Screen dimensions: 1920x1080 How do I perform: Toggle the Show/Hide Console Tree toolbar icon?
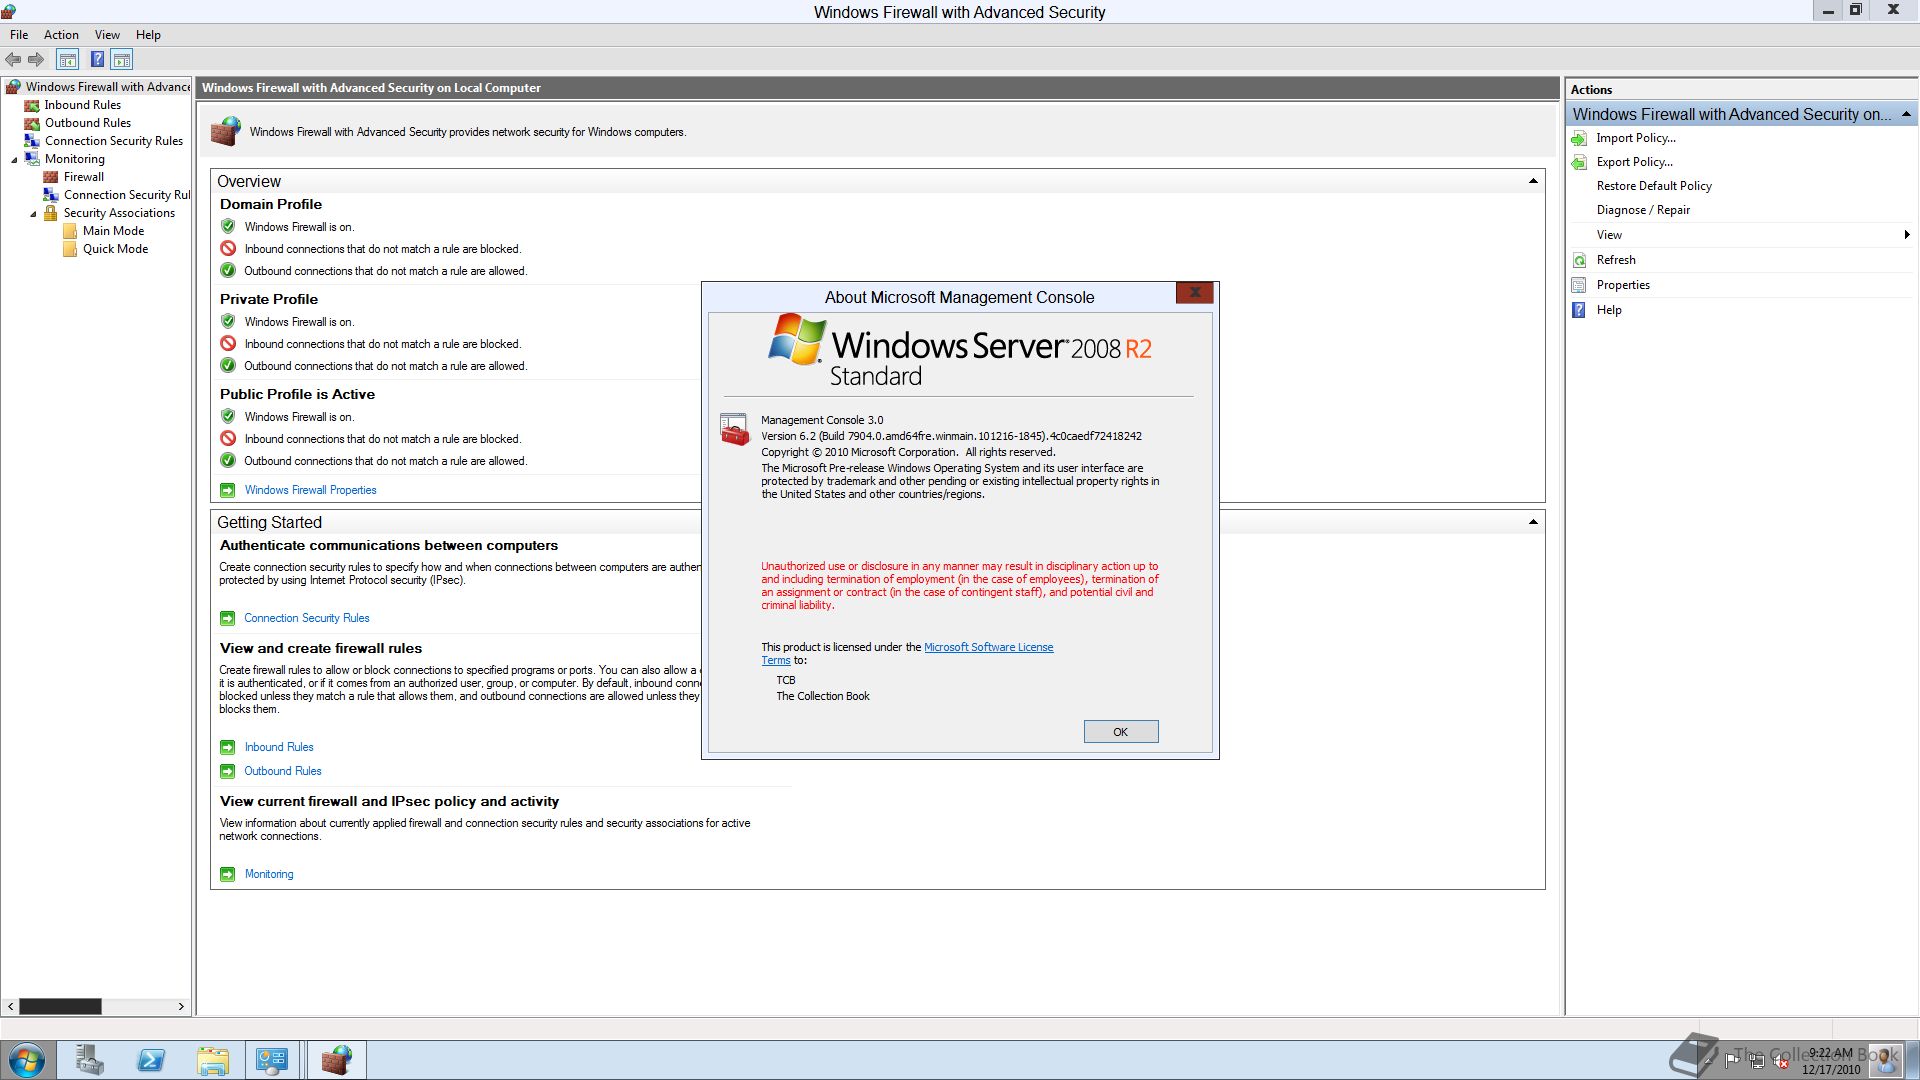(x=67, y=60)
